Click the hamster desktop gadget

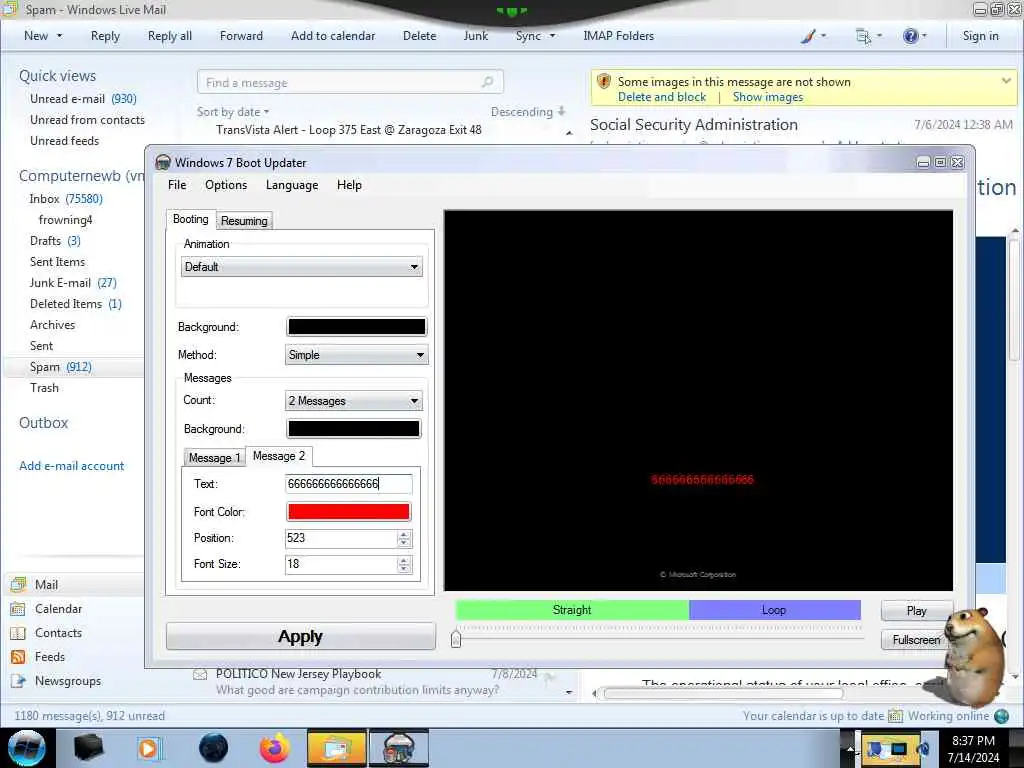click(x=972, y=656)
